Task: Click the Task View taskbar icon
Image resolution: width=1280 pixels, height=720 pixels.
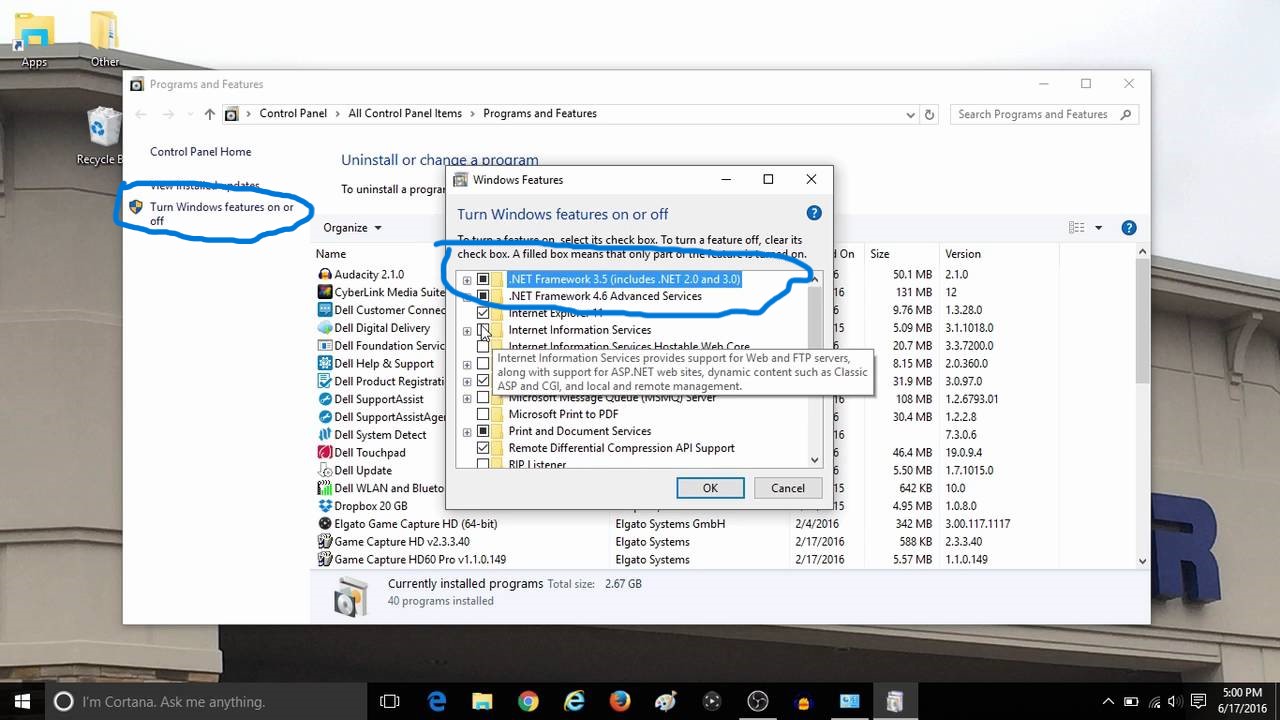Action: click(x=390, y=702)
